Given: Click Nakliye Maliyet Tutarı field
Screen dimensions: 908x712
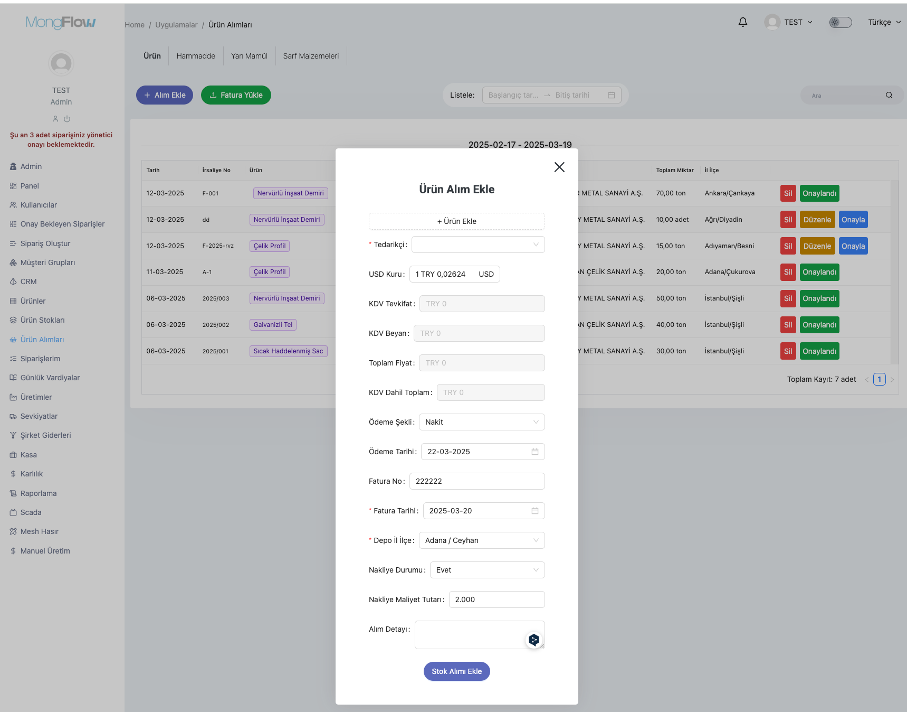Looking at the screenshot, I should [x=497, y=599].
